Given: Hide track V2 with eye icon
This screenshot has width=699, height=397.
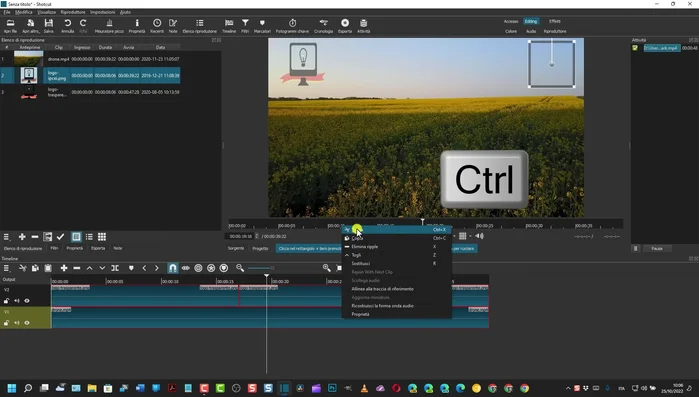Looking at the screenshot, I should (27, 301).
